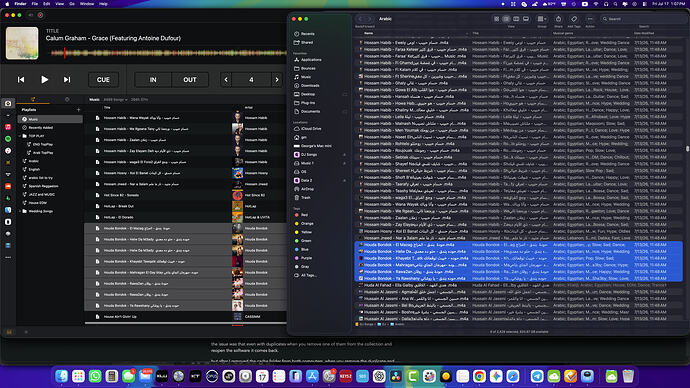Eject the Data 2 volume

click(x=345, y=180)
